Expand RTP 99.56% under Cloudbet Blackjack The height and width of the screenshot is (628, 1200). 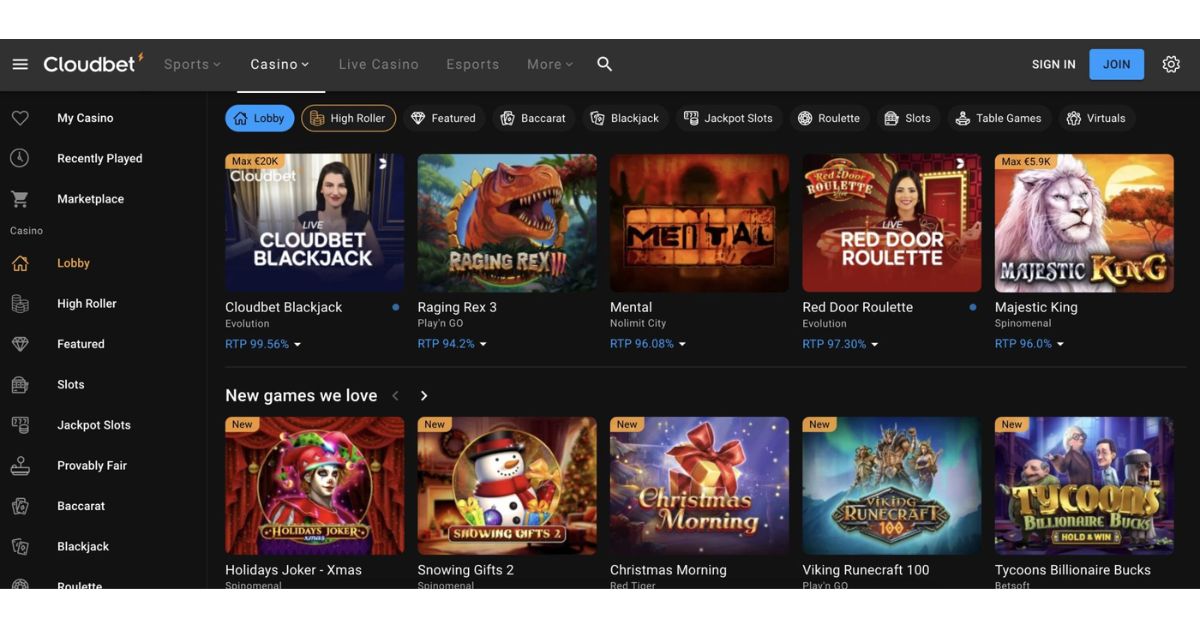[263, 344]
